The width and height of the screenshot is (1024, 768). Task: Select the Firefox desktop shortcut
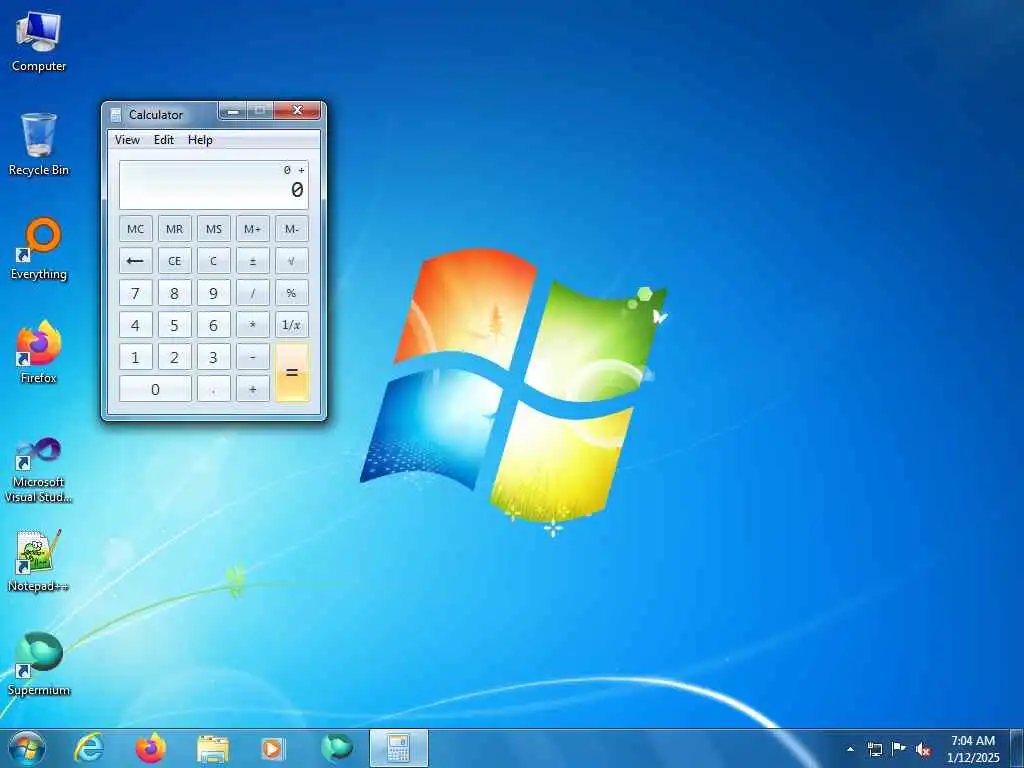pyautogui.click(x=39, y=352)
